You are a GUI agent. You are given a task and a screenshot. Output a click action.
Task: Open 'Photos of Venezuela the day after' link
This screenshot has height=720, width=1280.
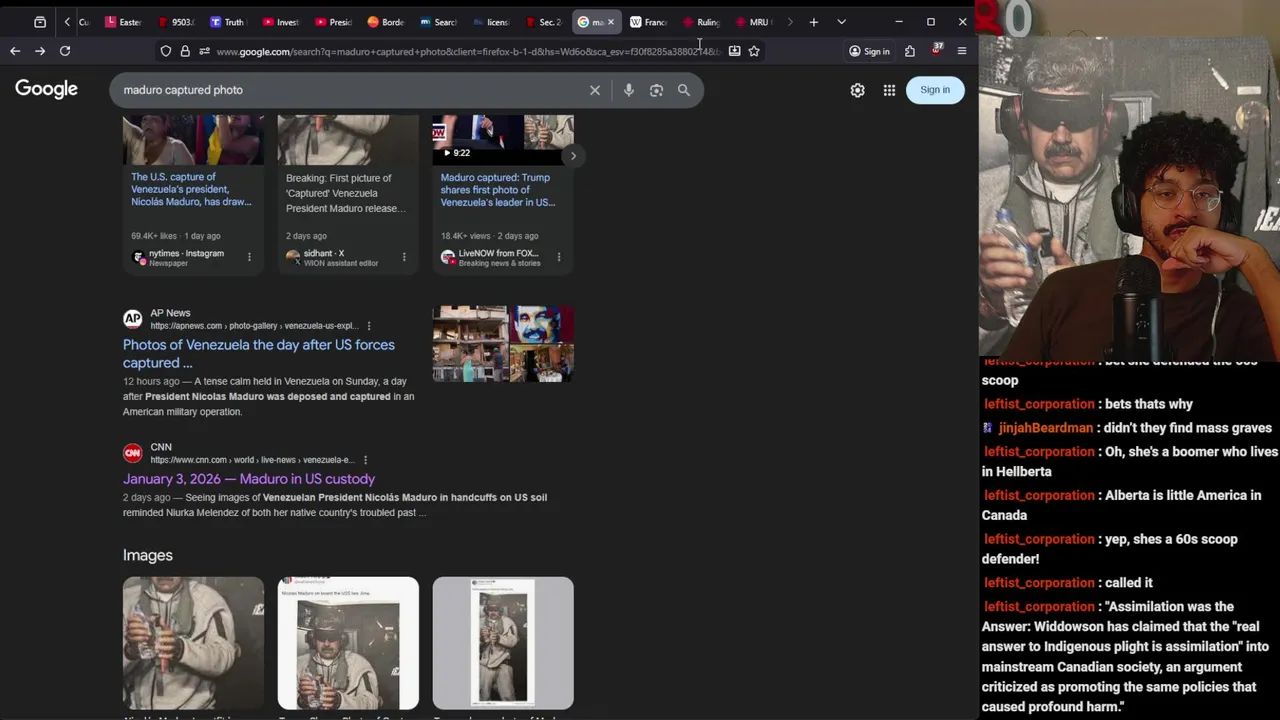259,354
